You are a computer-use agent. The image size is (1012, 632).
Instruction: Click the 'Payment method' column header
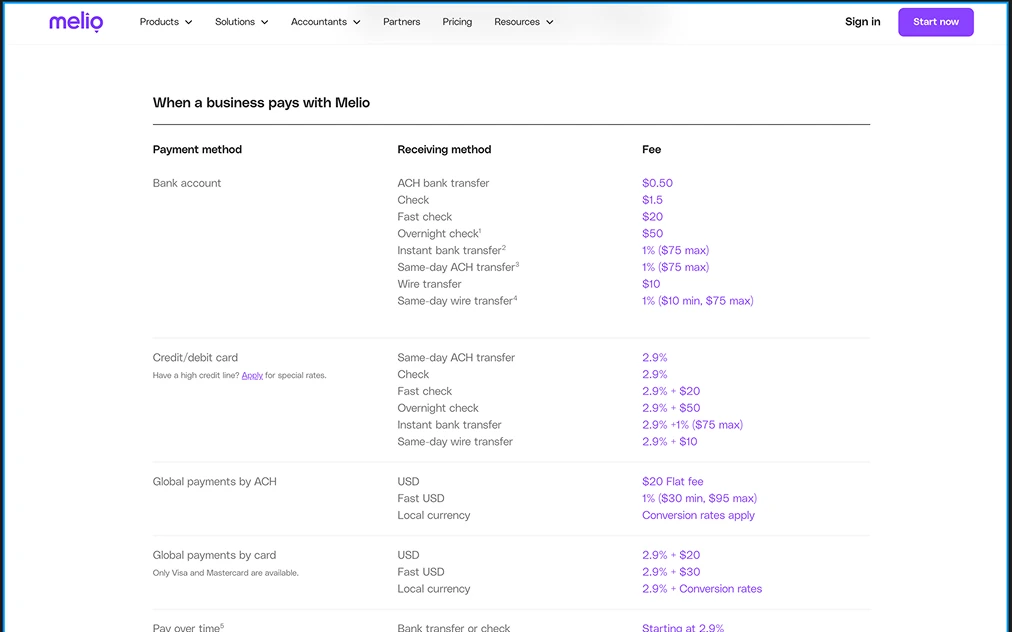tap(197, 149)
